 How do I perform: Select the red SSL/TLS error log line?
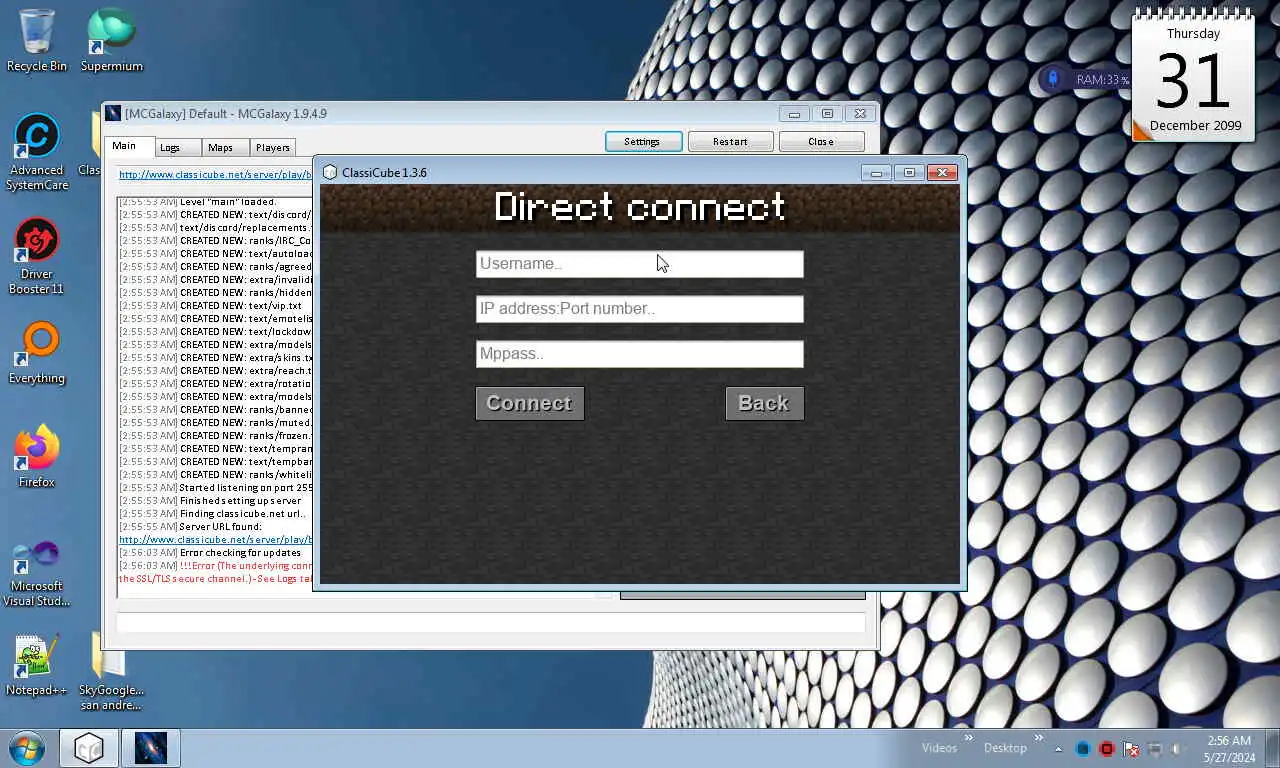215,572
